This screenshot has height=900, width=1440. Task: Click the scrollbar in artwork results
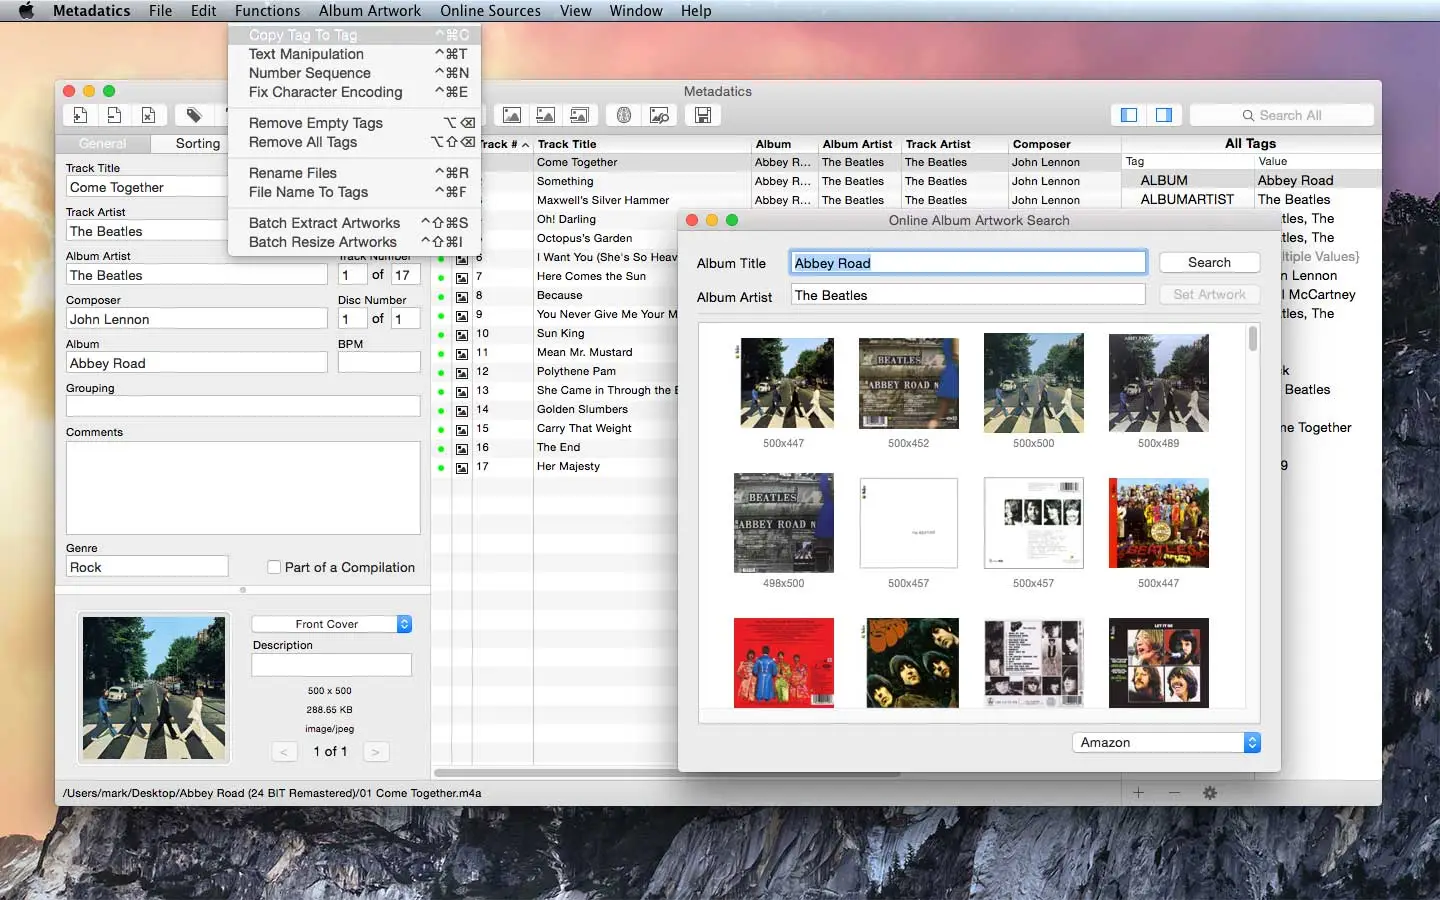click(1253, 339)
